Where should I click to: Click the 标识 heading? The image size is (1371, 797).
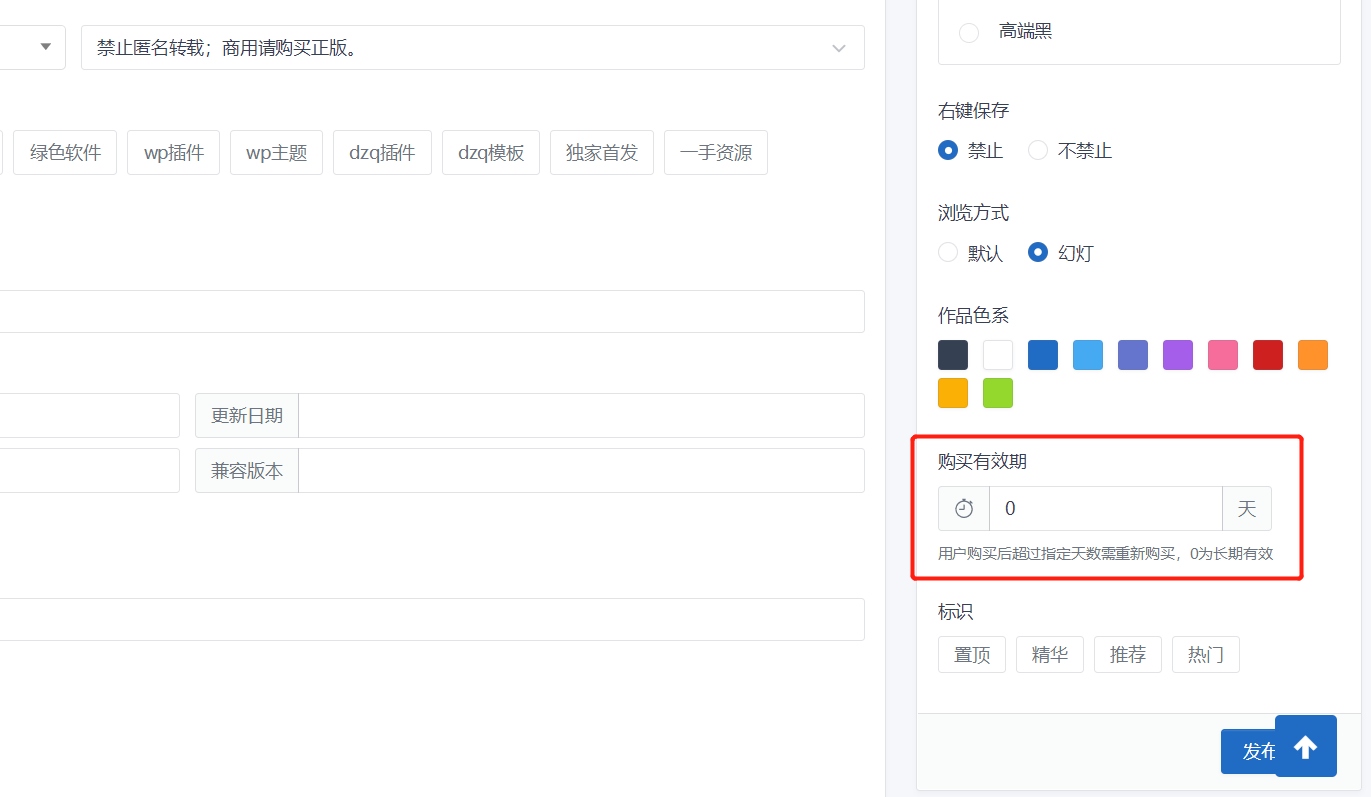[x=956, y=611]
